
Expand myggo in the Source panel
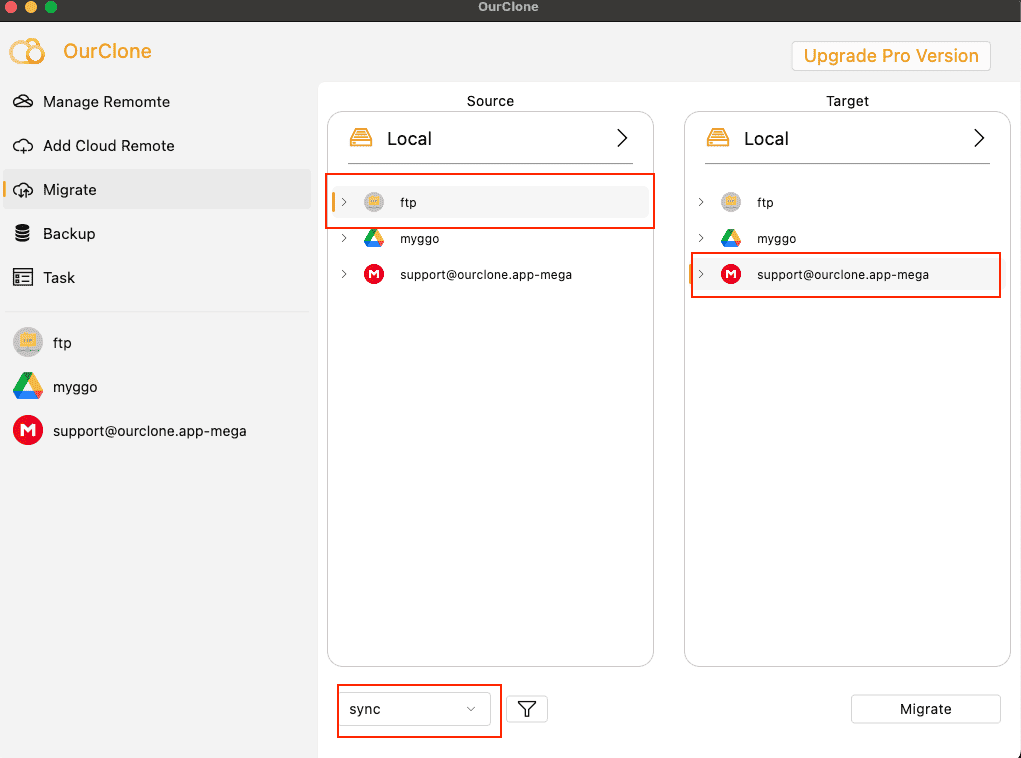pos(345,238)
